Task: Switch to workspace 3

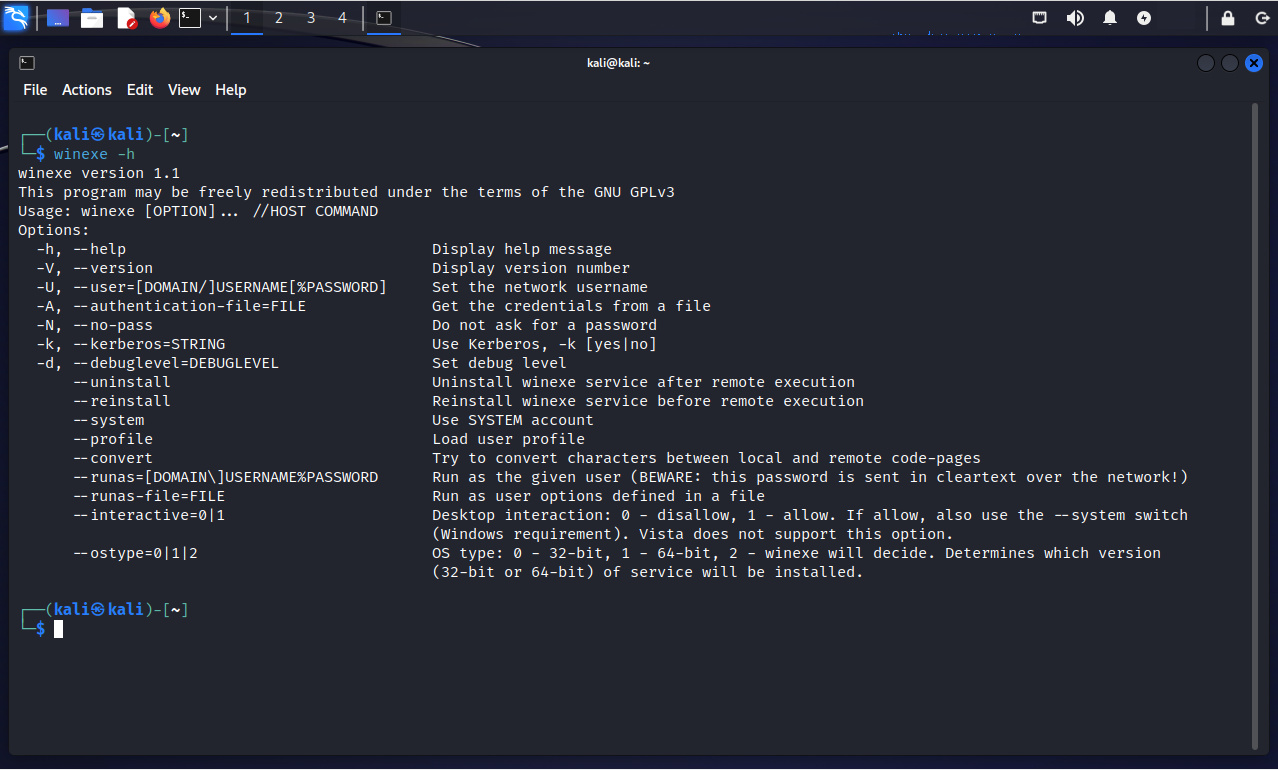Action: tap(311, 18)
